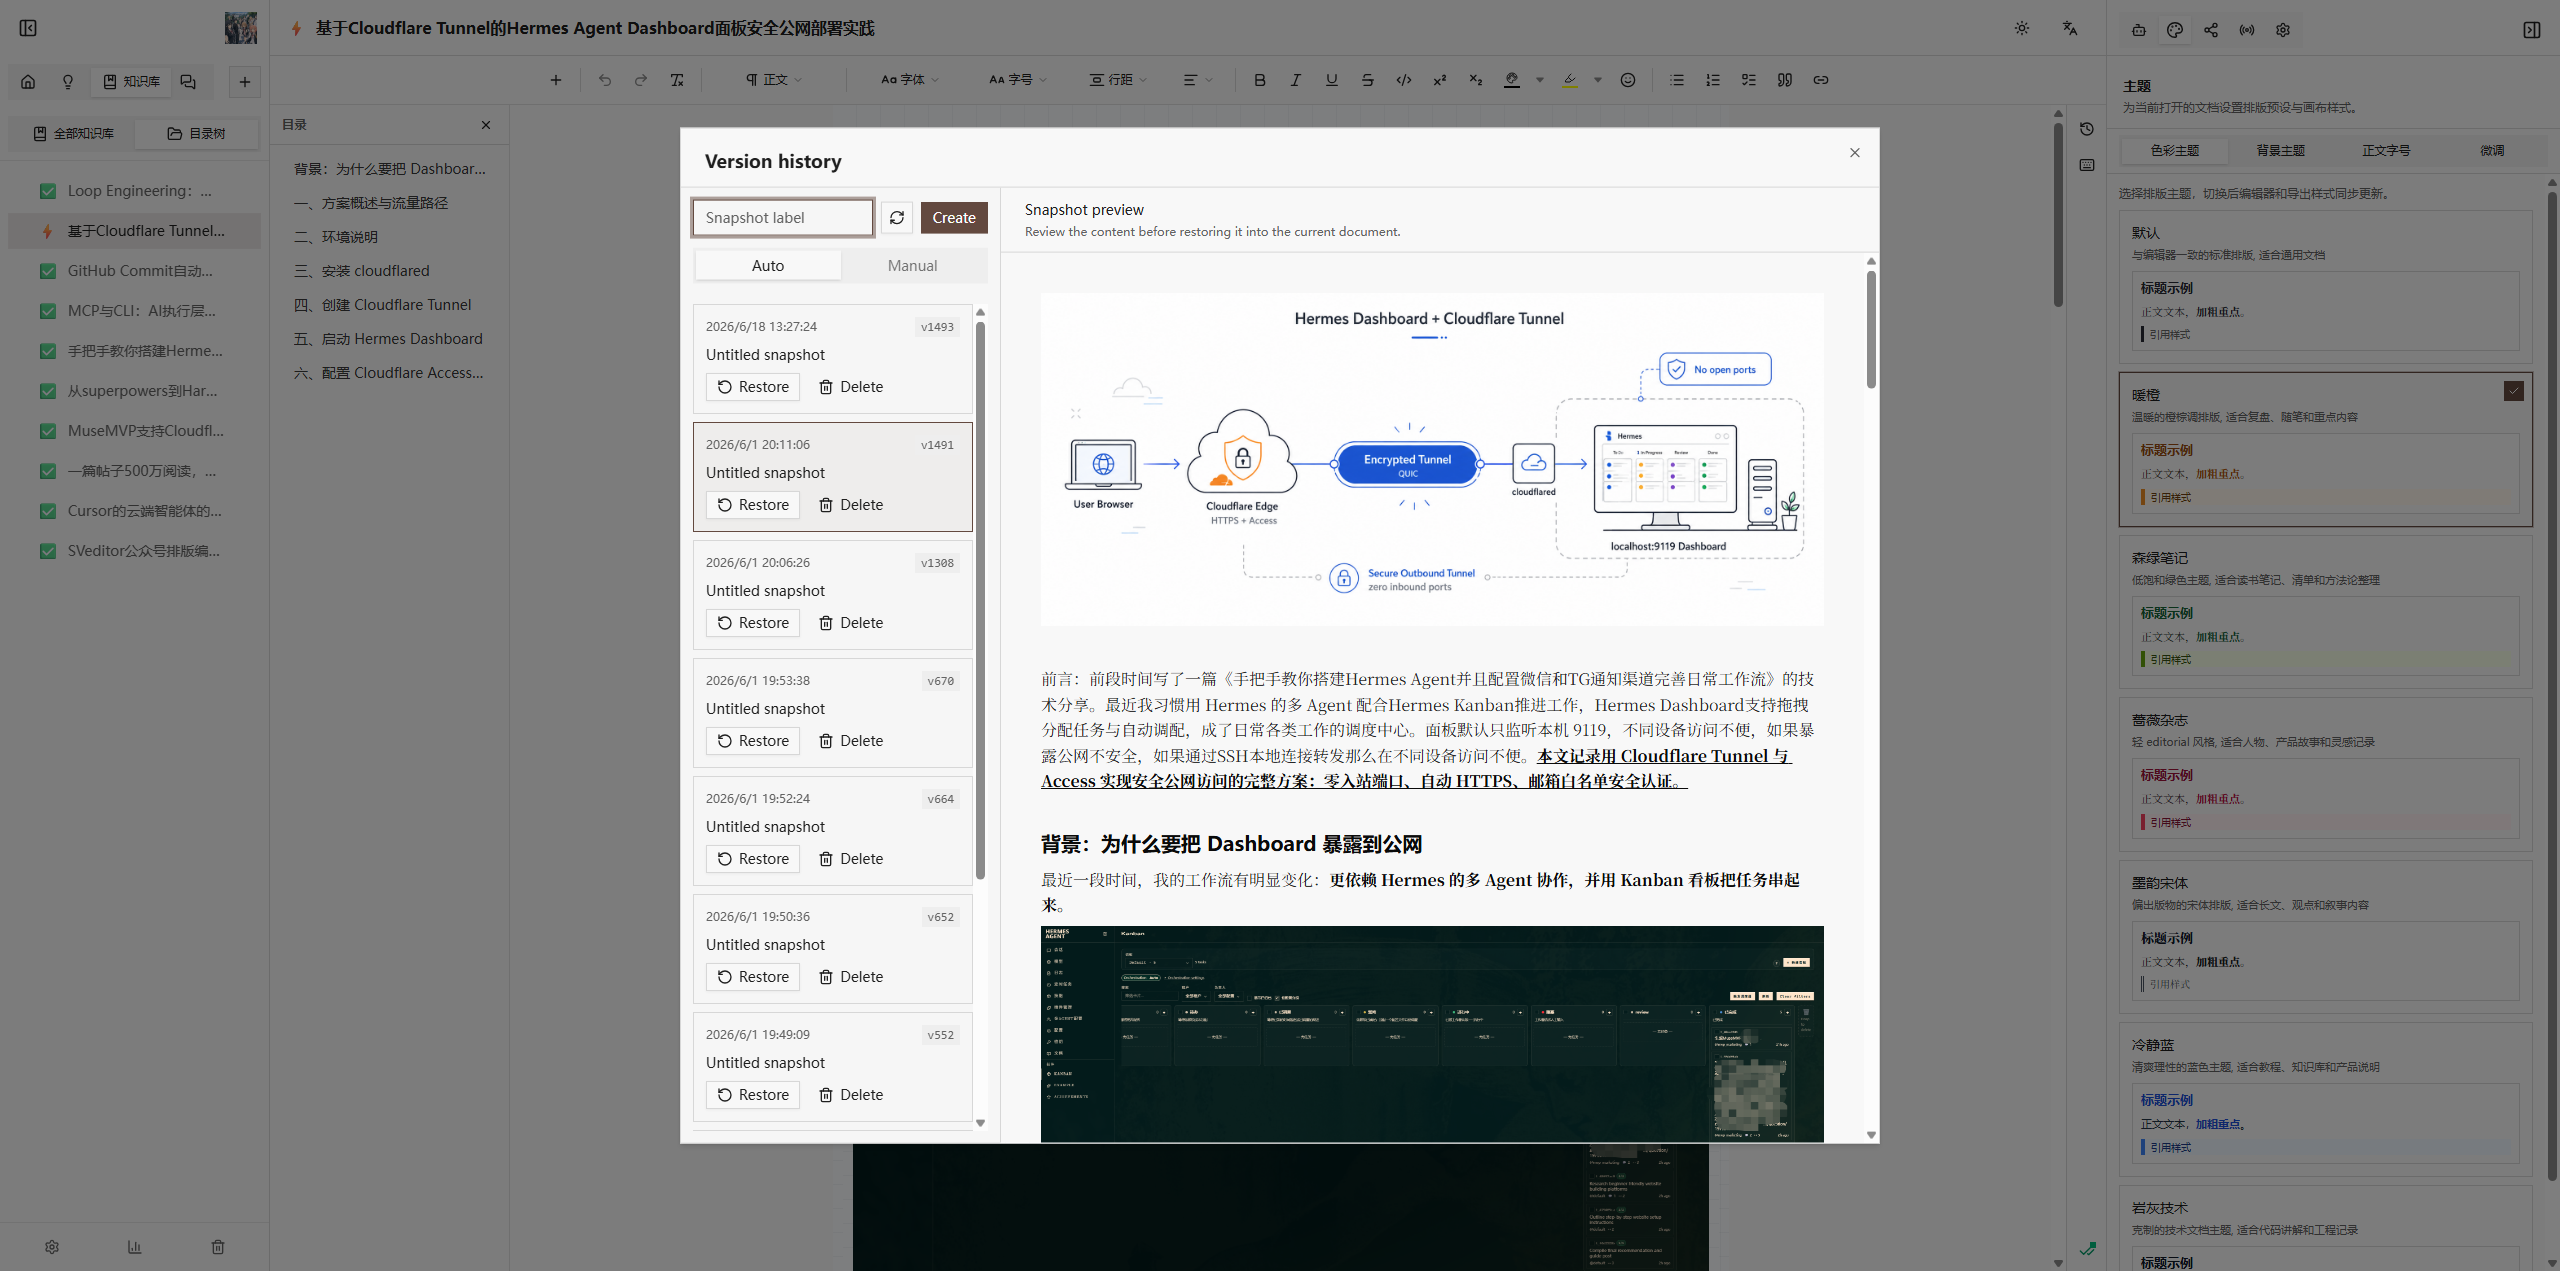Screen dimensions: 2560x1271
Task: Apply strikethrough formatting in the toolbar
Action: (x=1368, y=80)
